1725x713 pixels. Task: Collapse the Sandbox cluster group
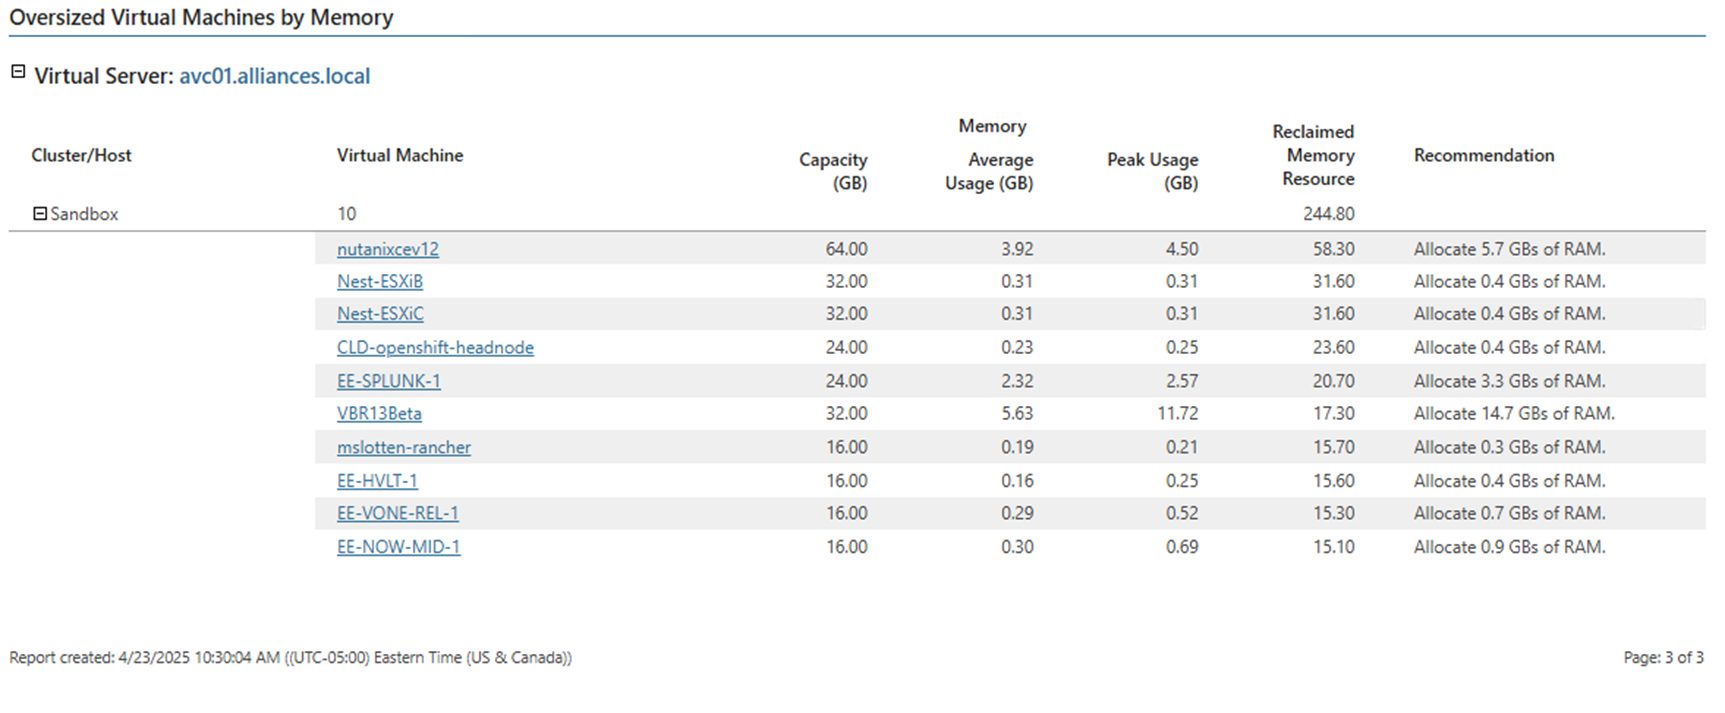point(40,214)
